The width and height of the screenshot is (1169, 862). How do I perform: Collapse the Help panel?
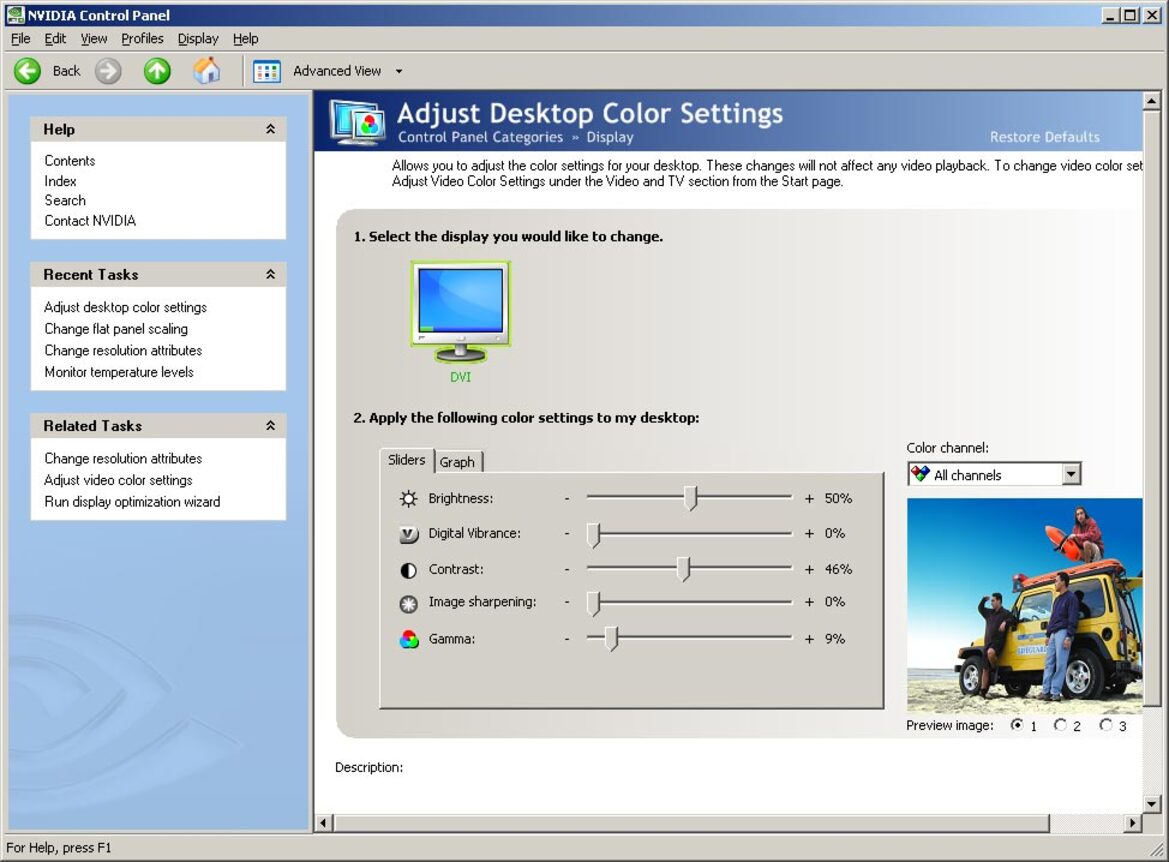(x=271, y=129)
